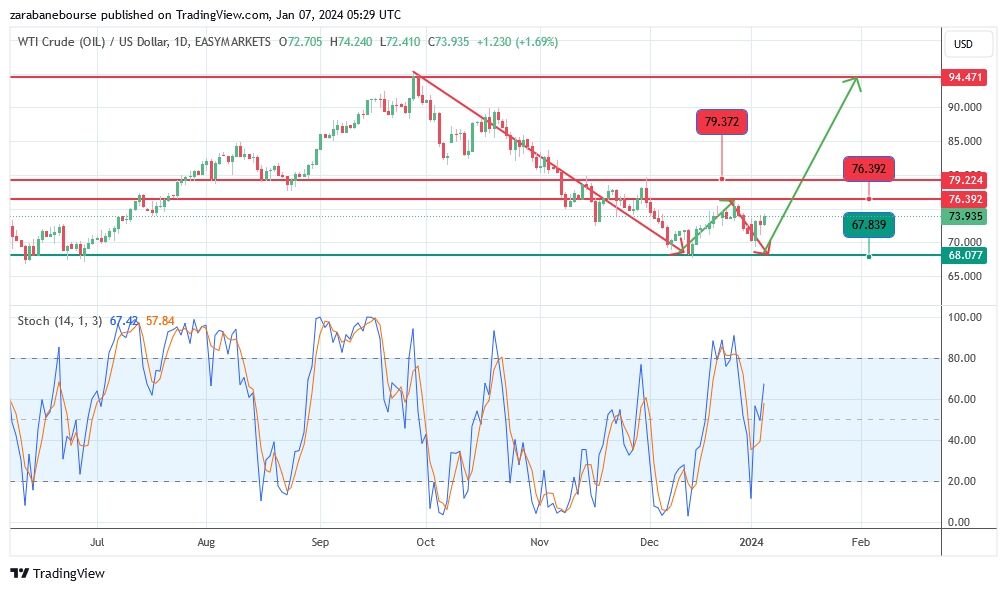Click the red 76.392 callout bubble

point(868,168)
